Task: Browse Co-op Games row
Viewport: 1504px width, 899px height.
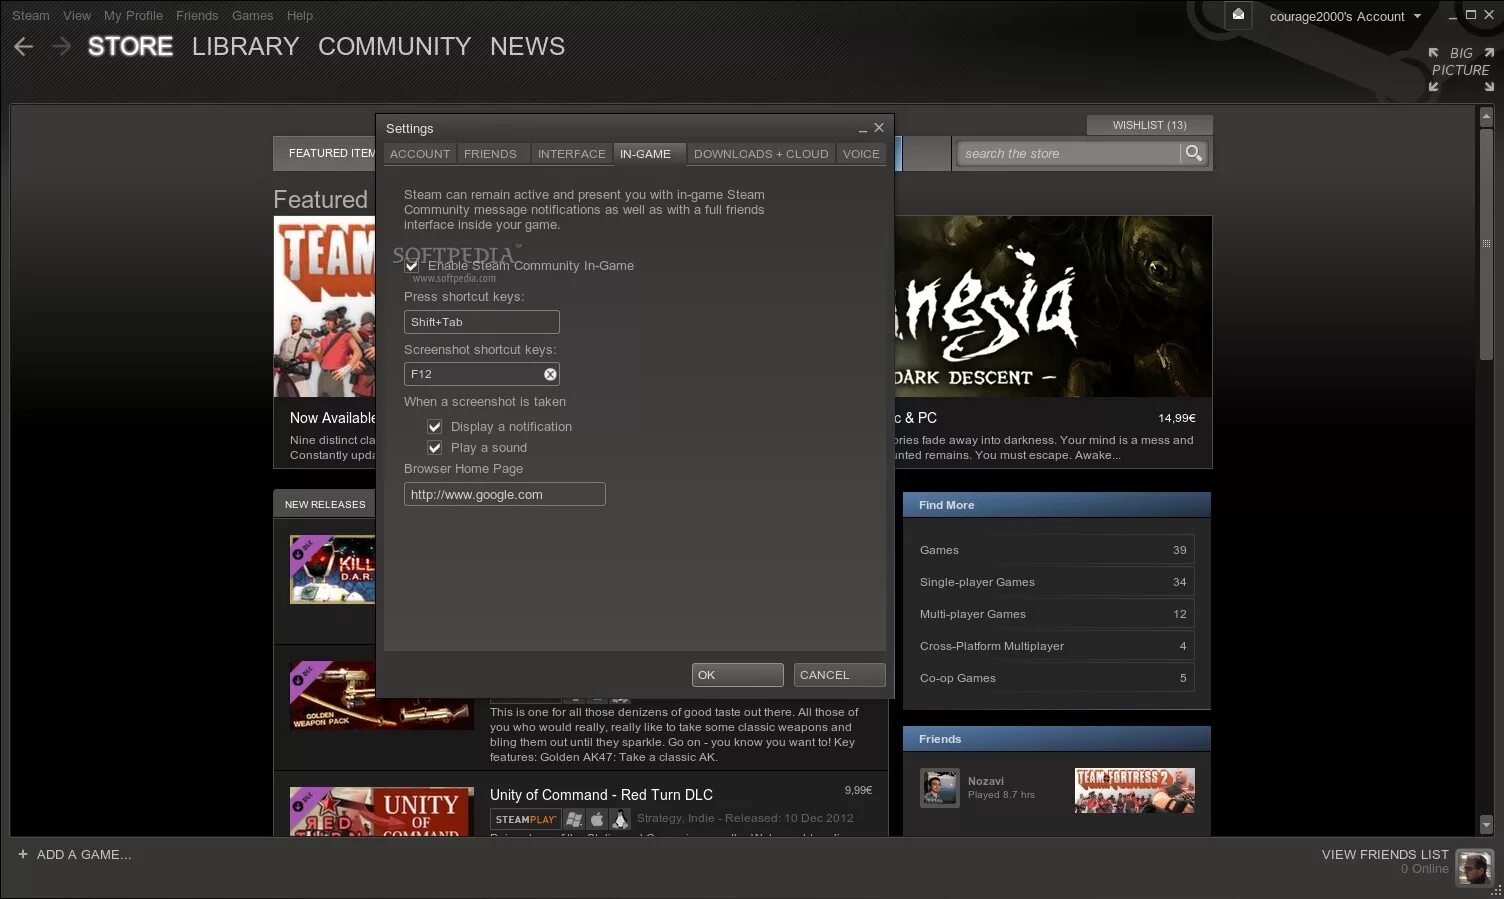Action: click(x=1056, y=678)
